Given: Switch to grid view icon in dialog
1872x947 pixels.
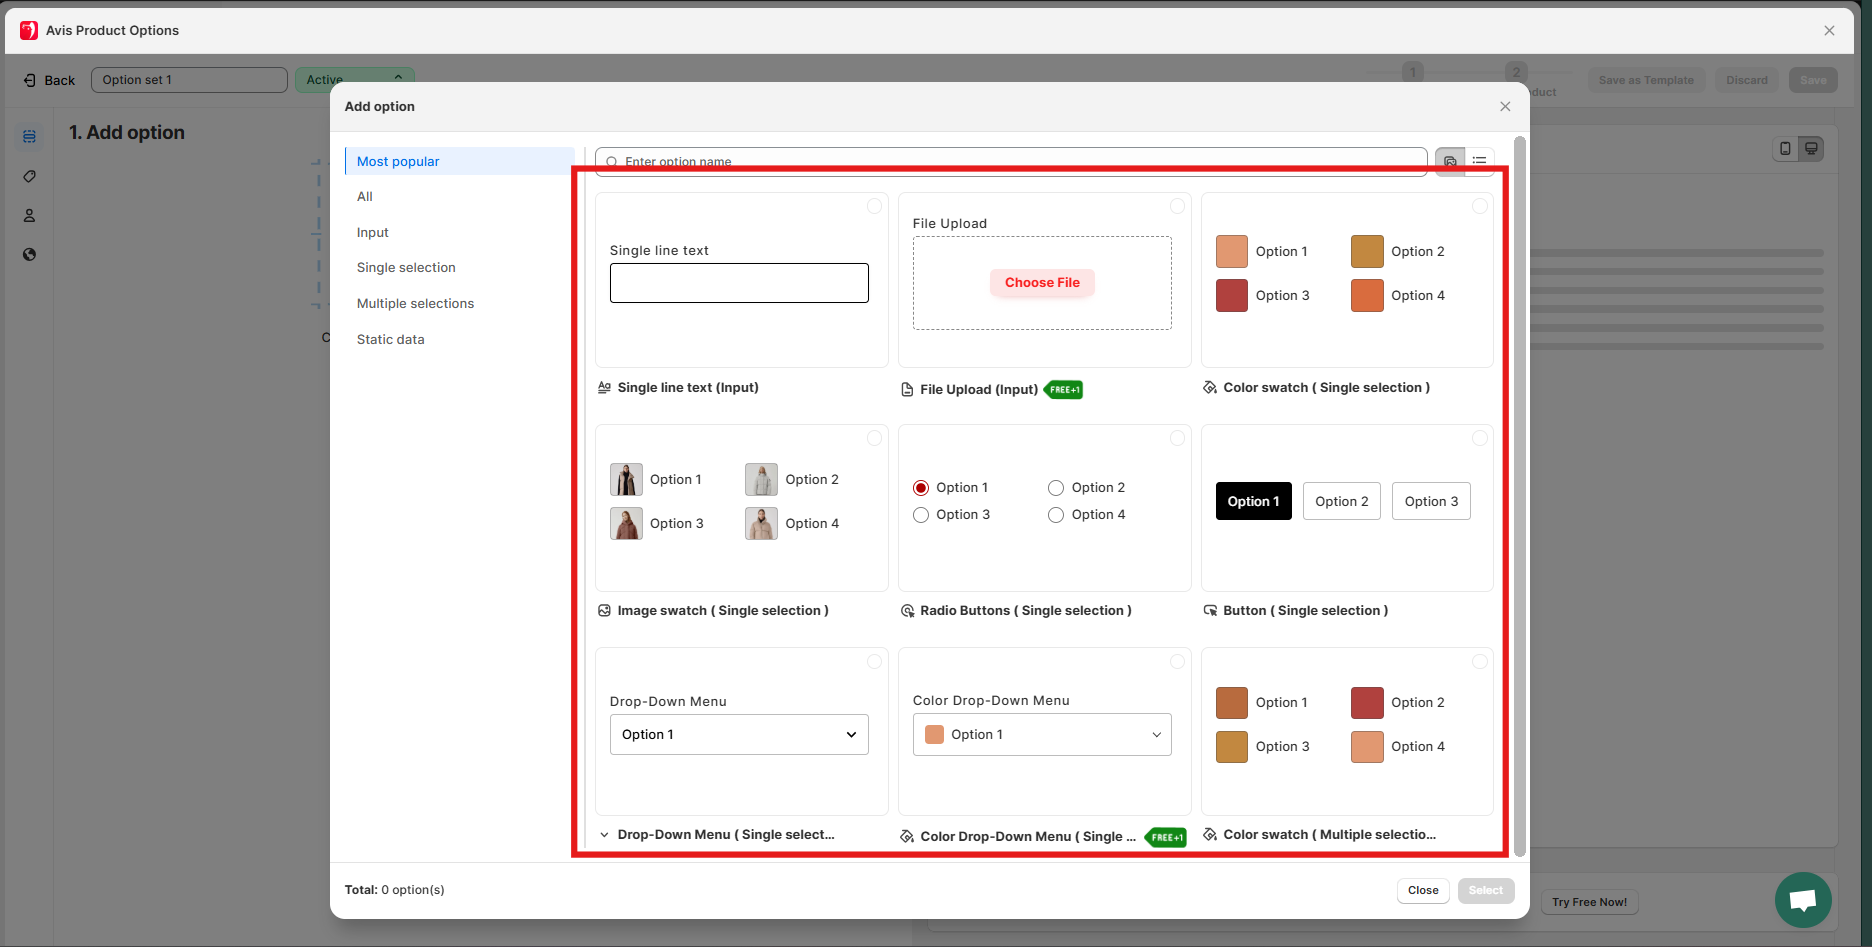Looking at the screenshot, I should click(x=1450, y=161).
